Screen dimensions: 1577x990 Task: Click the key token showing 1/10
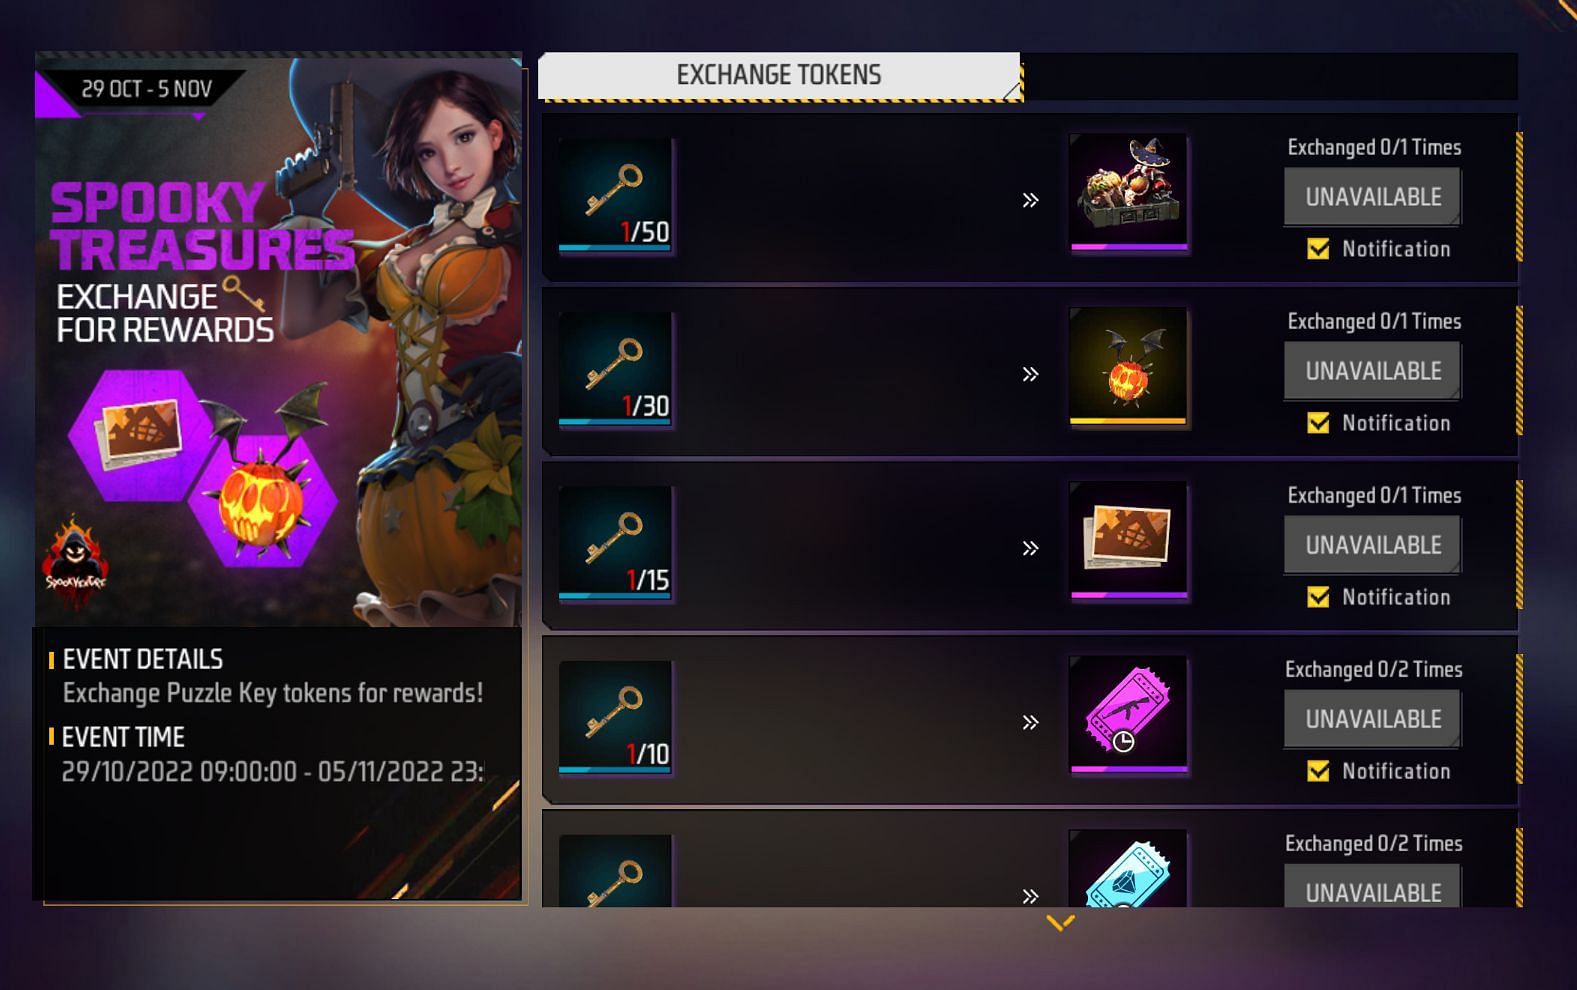(x=615, y=717)
